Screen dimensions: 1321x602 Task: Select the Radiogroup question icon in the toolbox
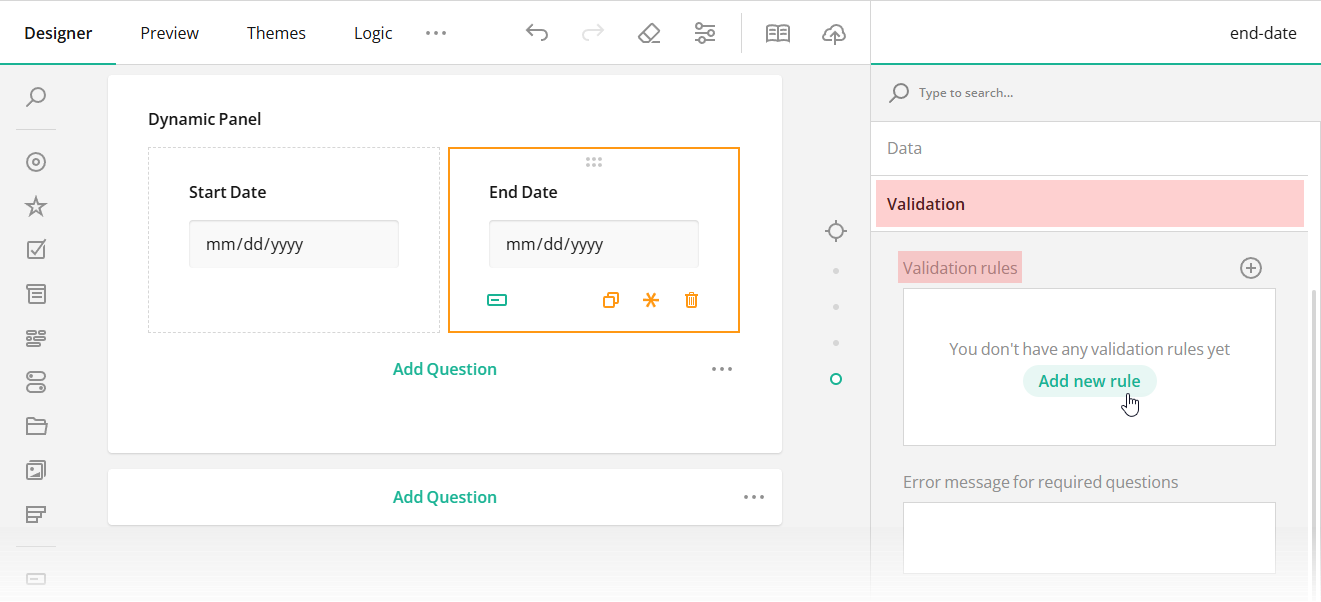(x=36, y=161)
